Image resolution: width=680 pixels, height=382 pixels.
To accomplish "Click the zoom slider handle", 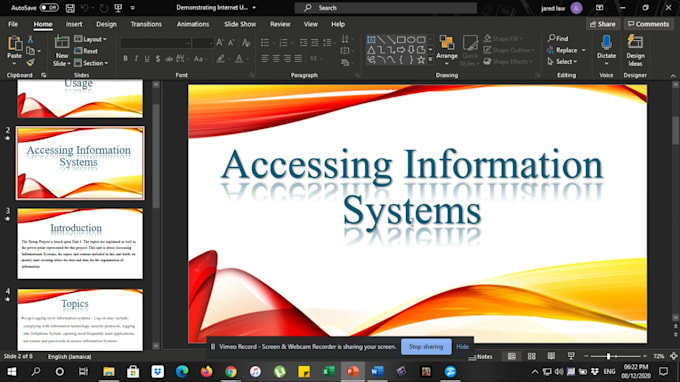I will pyautogui.click(x=608, y=356).
